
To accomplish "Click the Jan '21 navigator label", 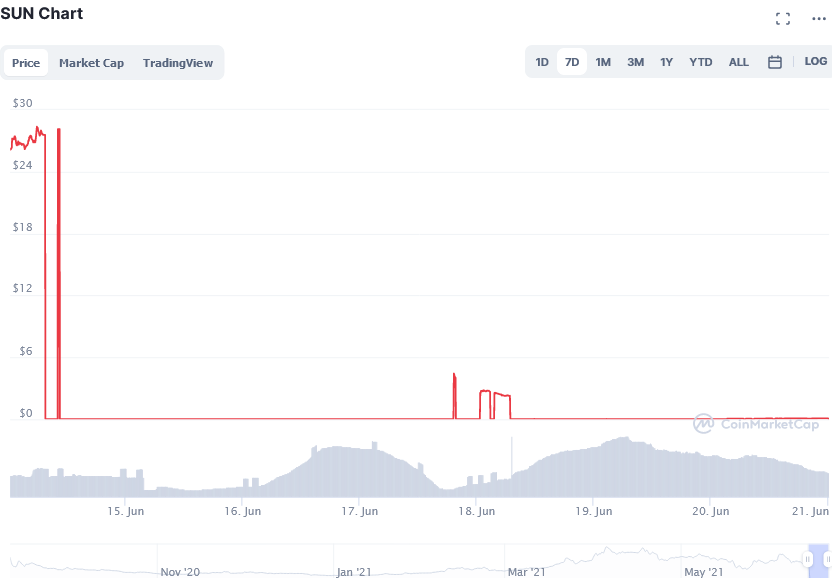I will (x=354, y=572).
